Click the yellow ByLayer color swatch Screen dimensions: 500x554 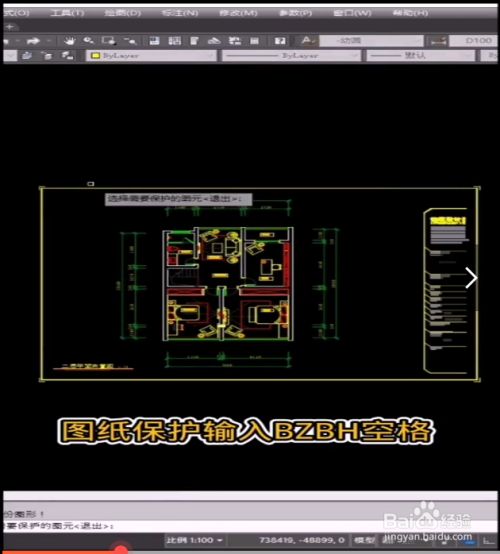pyautogui.click(x=95, y=56)
